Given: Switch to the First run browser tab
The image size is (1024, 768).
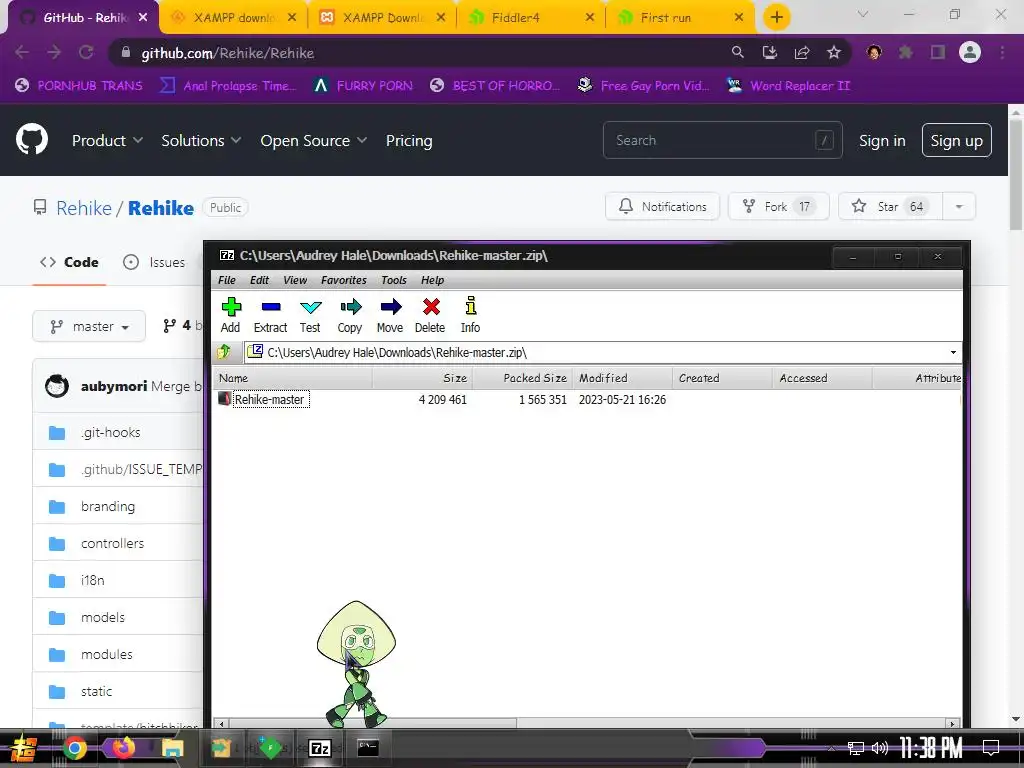Looking at the screenshot, I should click(x=680, y=18).
